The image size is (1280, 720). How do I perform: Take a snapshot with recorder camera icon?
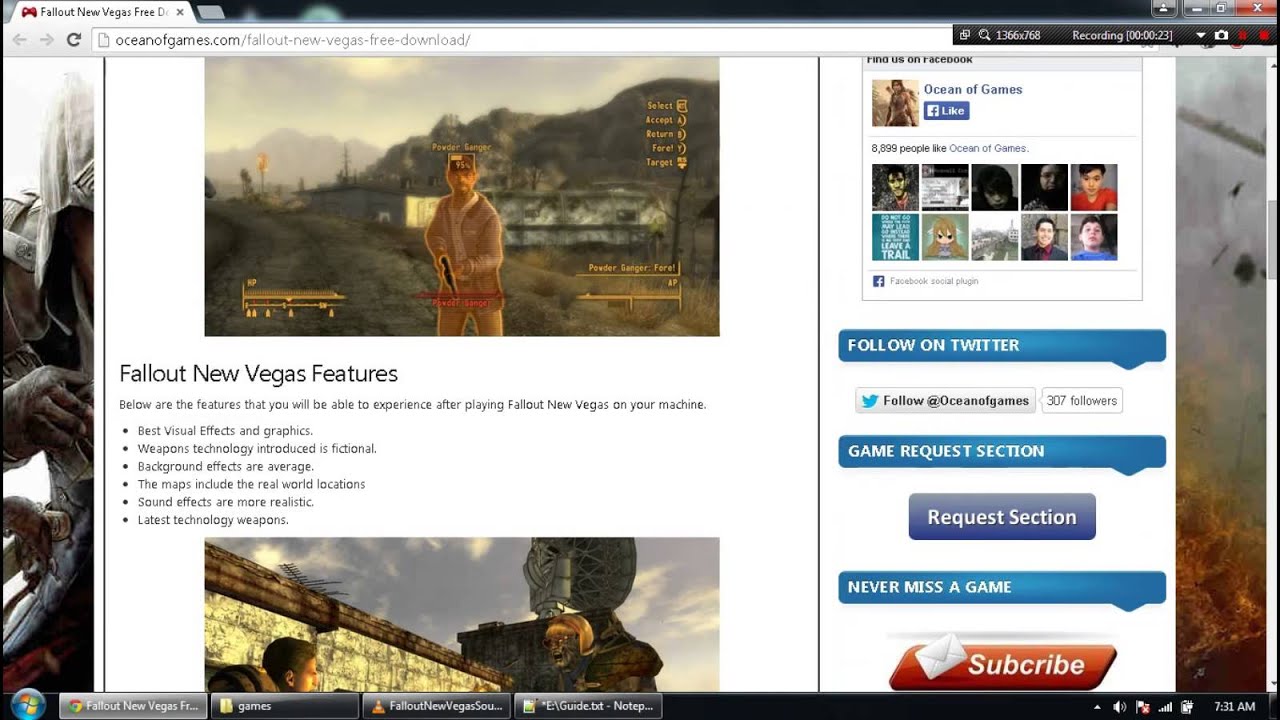pyautogui.click(x=1221, y=35)
